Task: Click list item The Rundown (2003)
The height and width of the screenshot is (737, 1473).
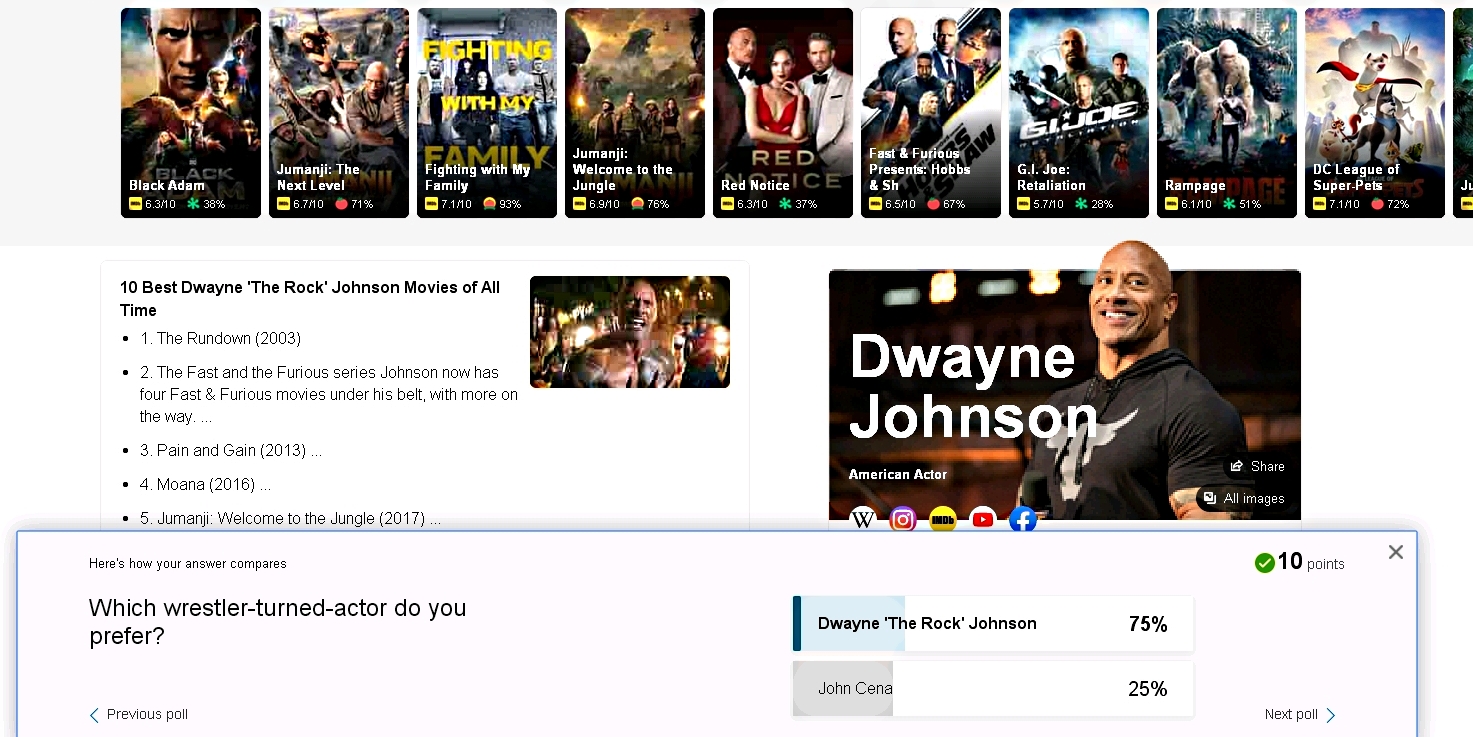Action: tap(221, 338)
